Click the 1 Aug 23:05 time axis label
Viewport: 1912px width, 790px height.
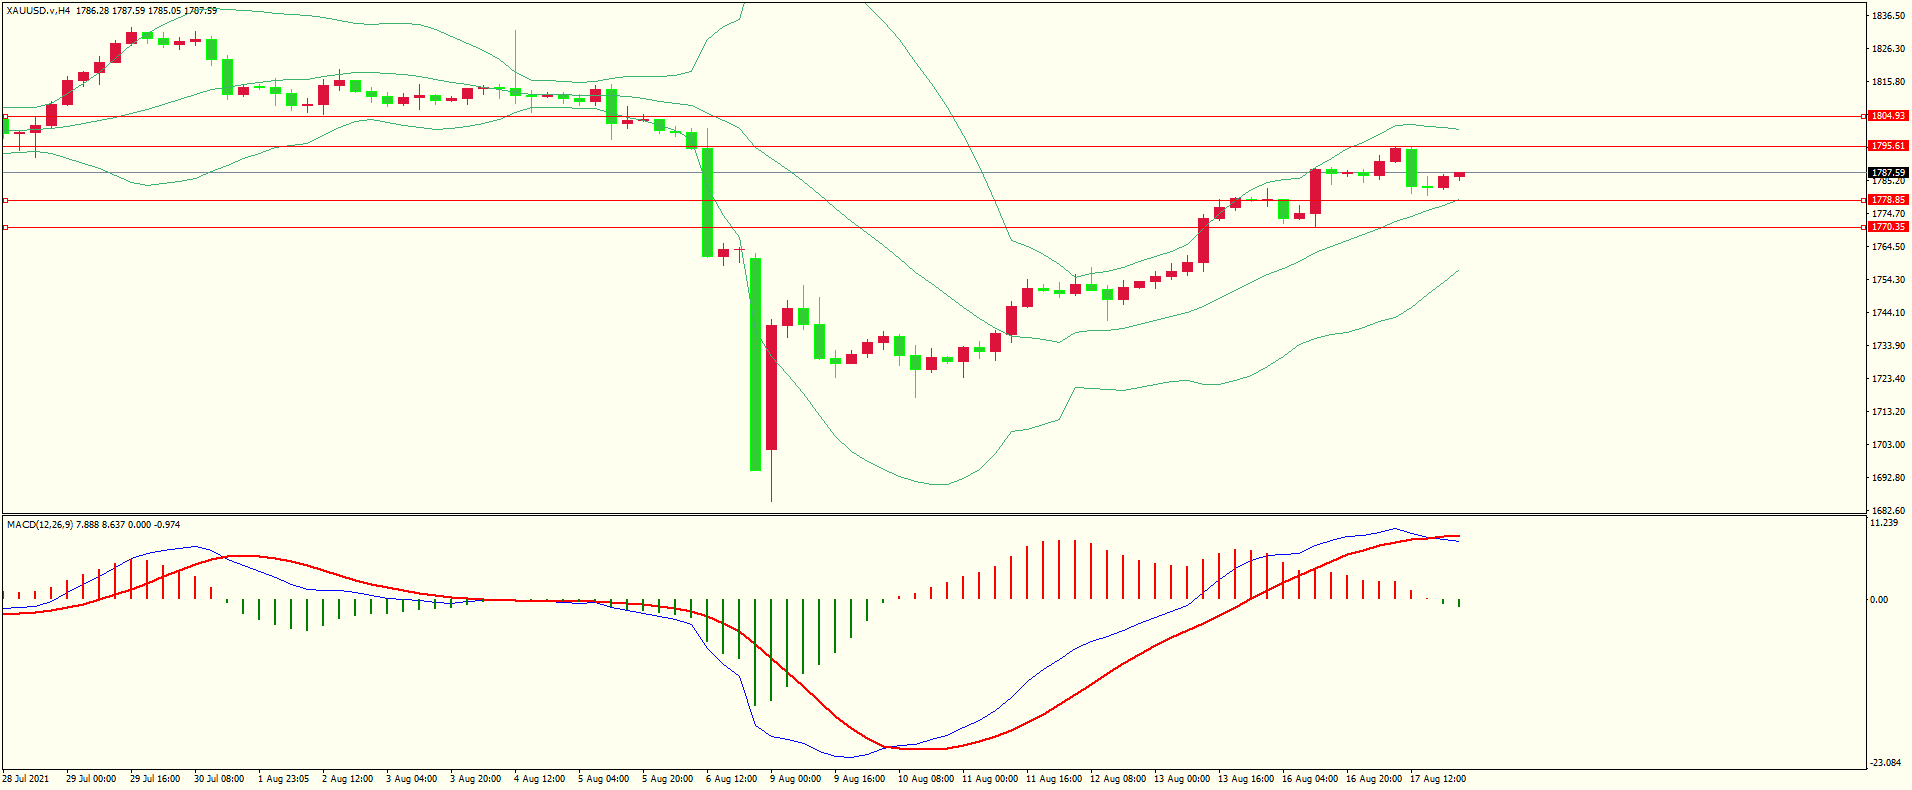pos(284,779)
